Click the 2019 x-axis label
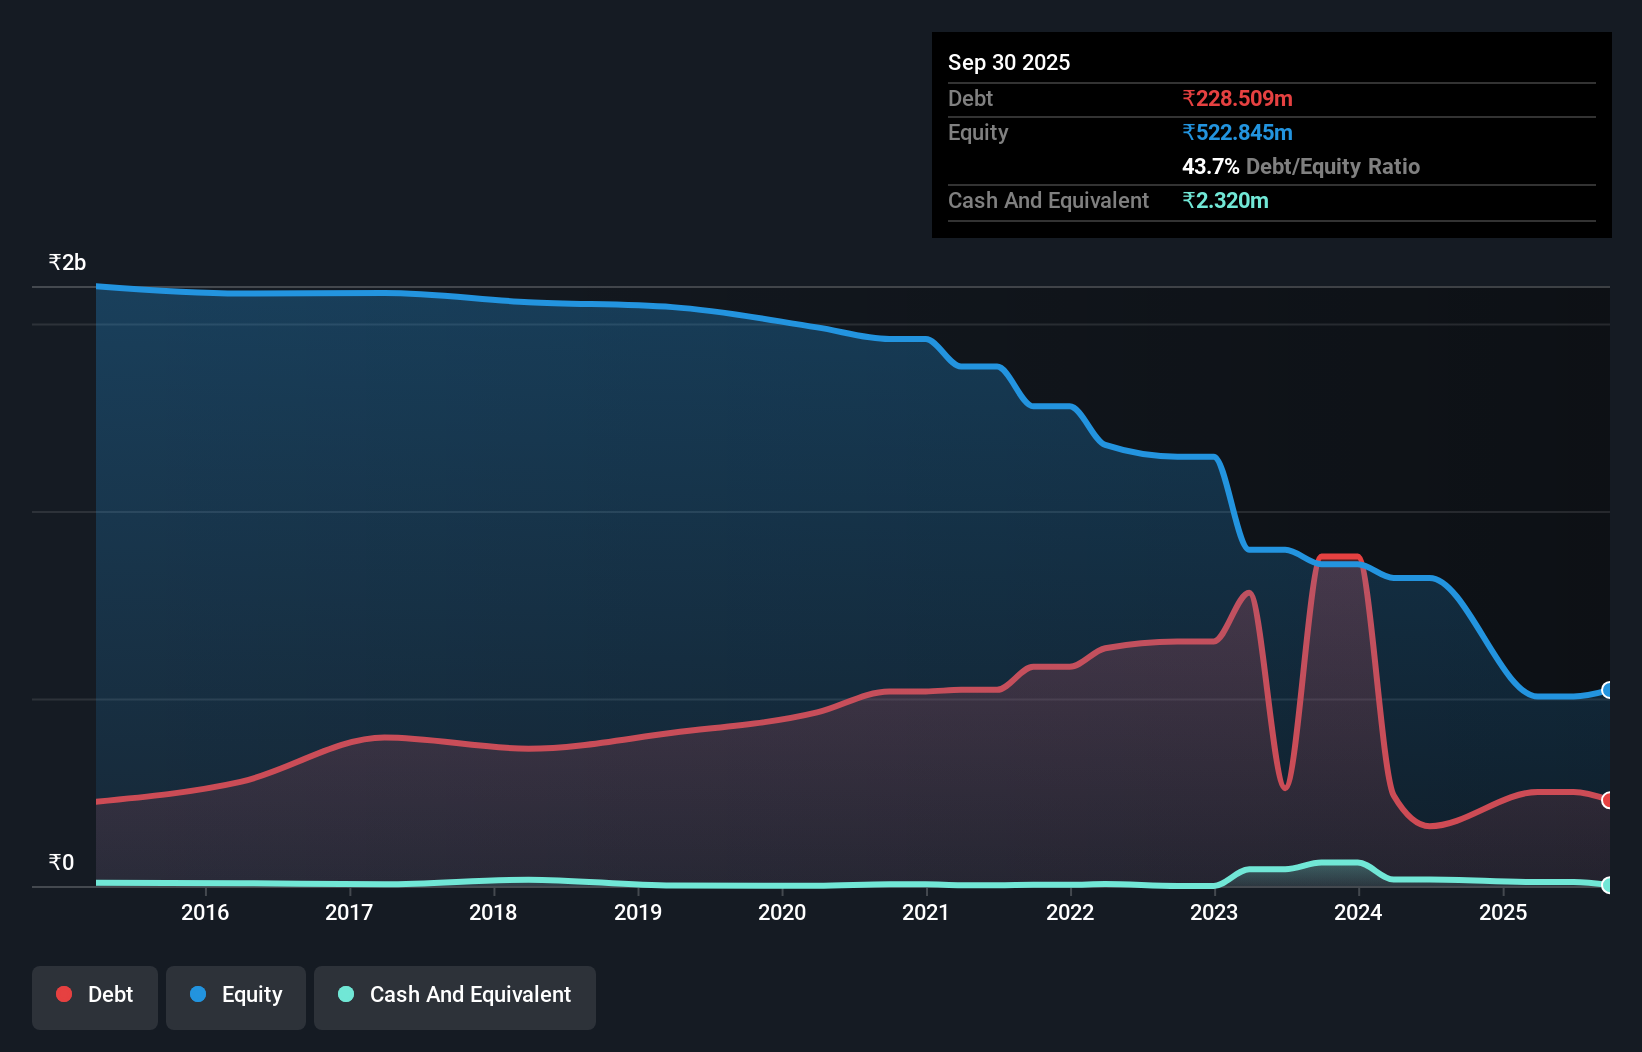Image resolution: width=1642 pixels, height=1052 pixels. click(x=638, y=912)
